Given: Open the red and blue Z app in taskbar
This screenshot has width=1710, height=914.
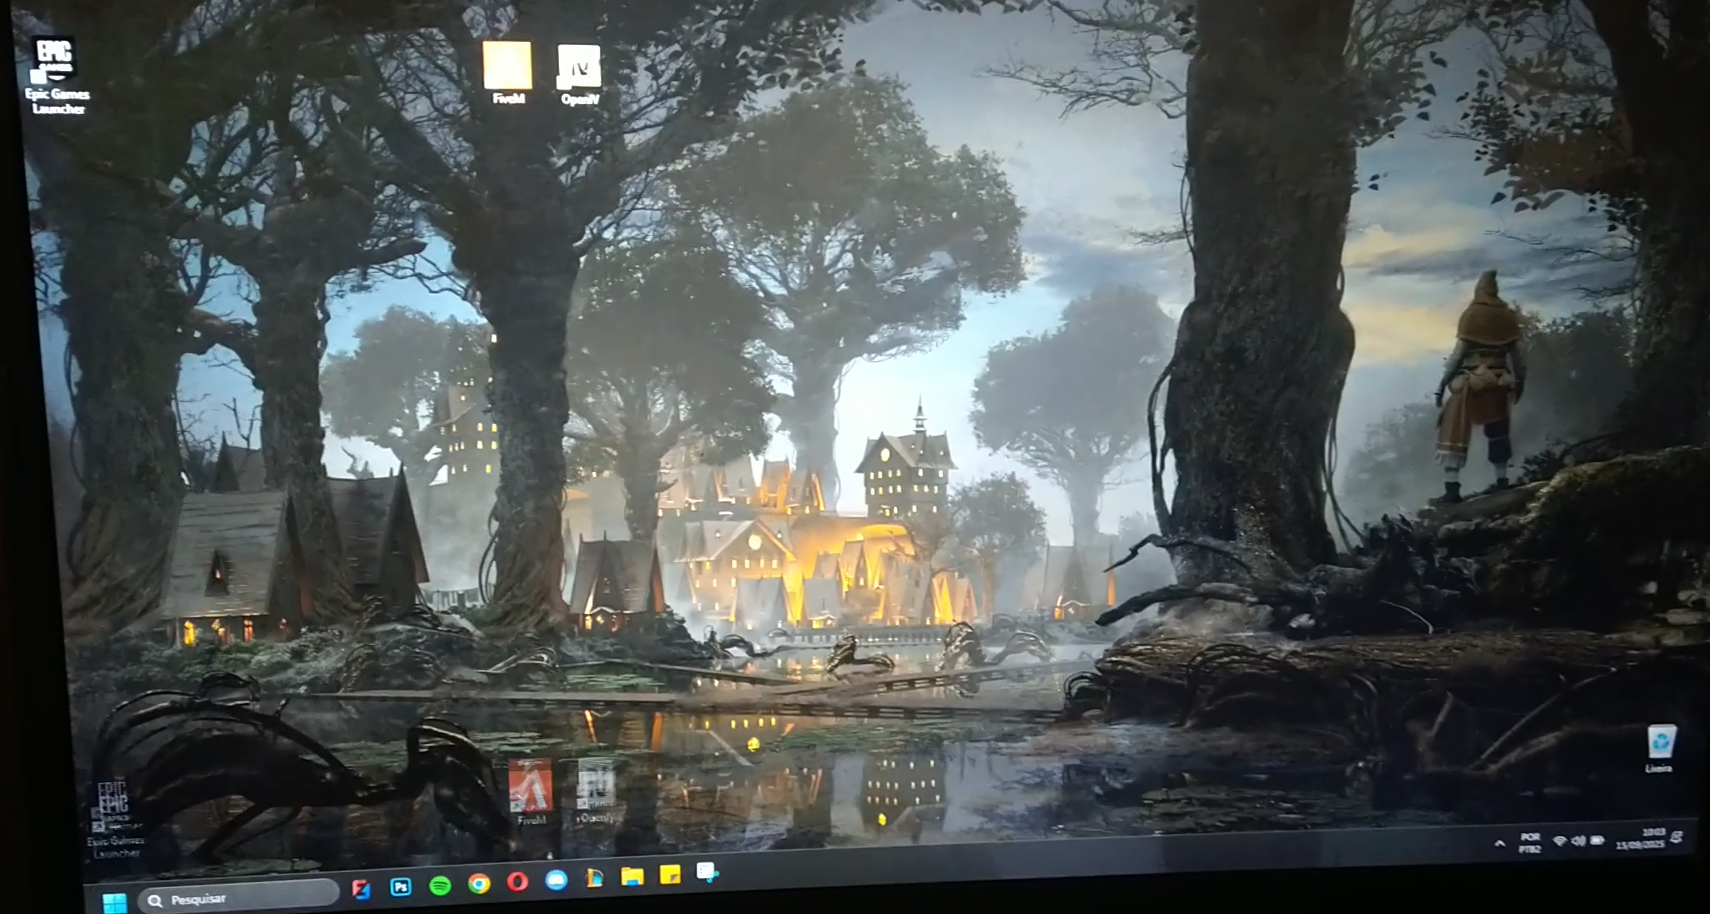Looking at the screenshot, I should [362, 888].
